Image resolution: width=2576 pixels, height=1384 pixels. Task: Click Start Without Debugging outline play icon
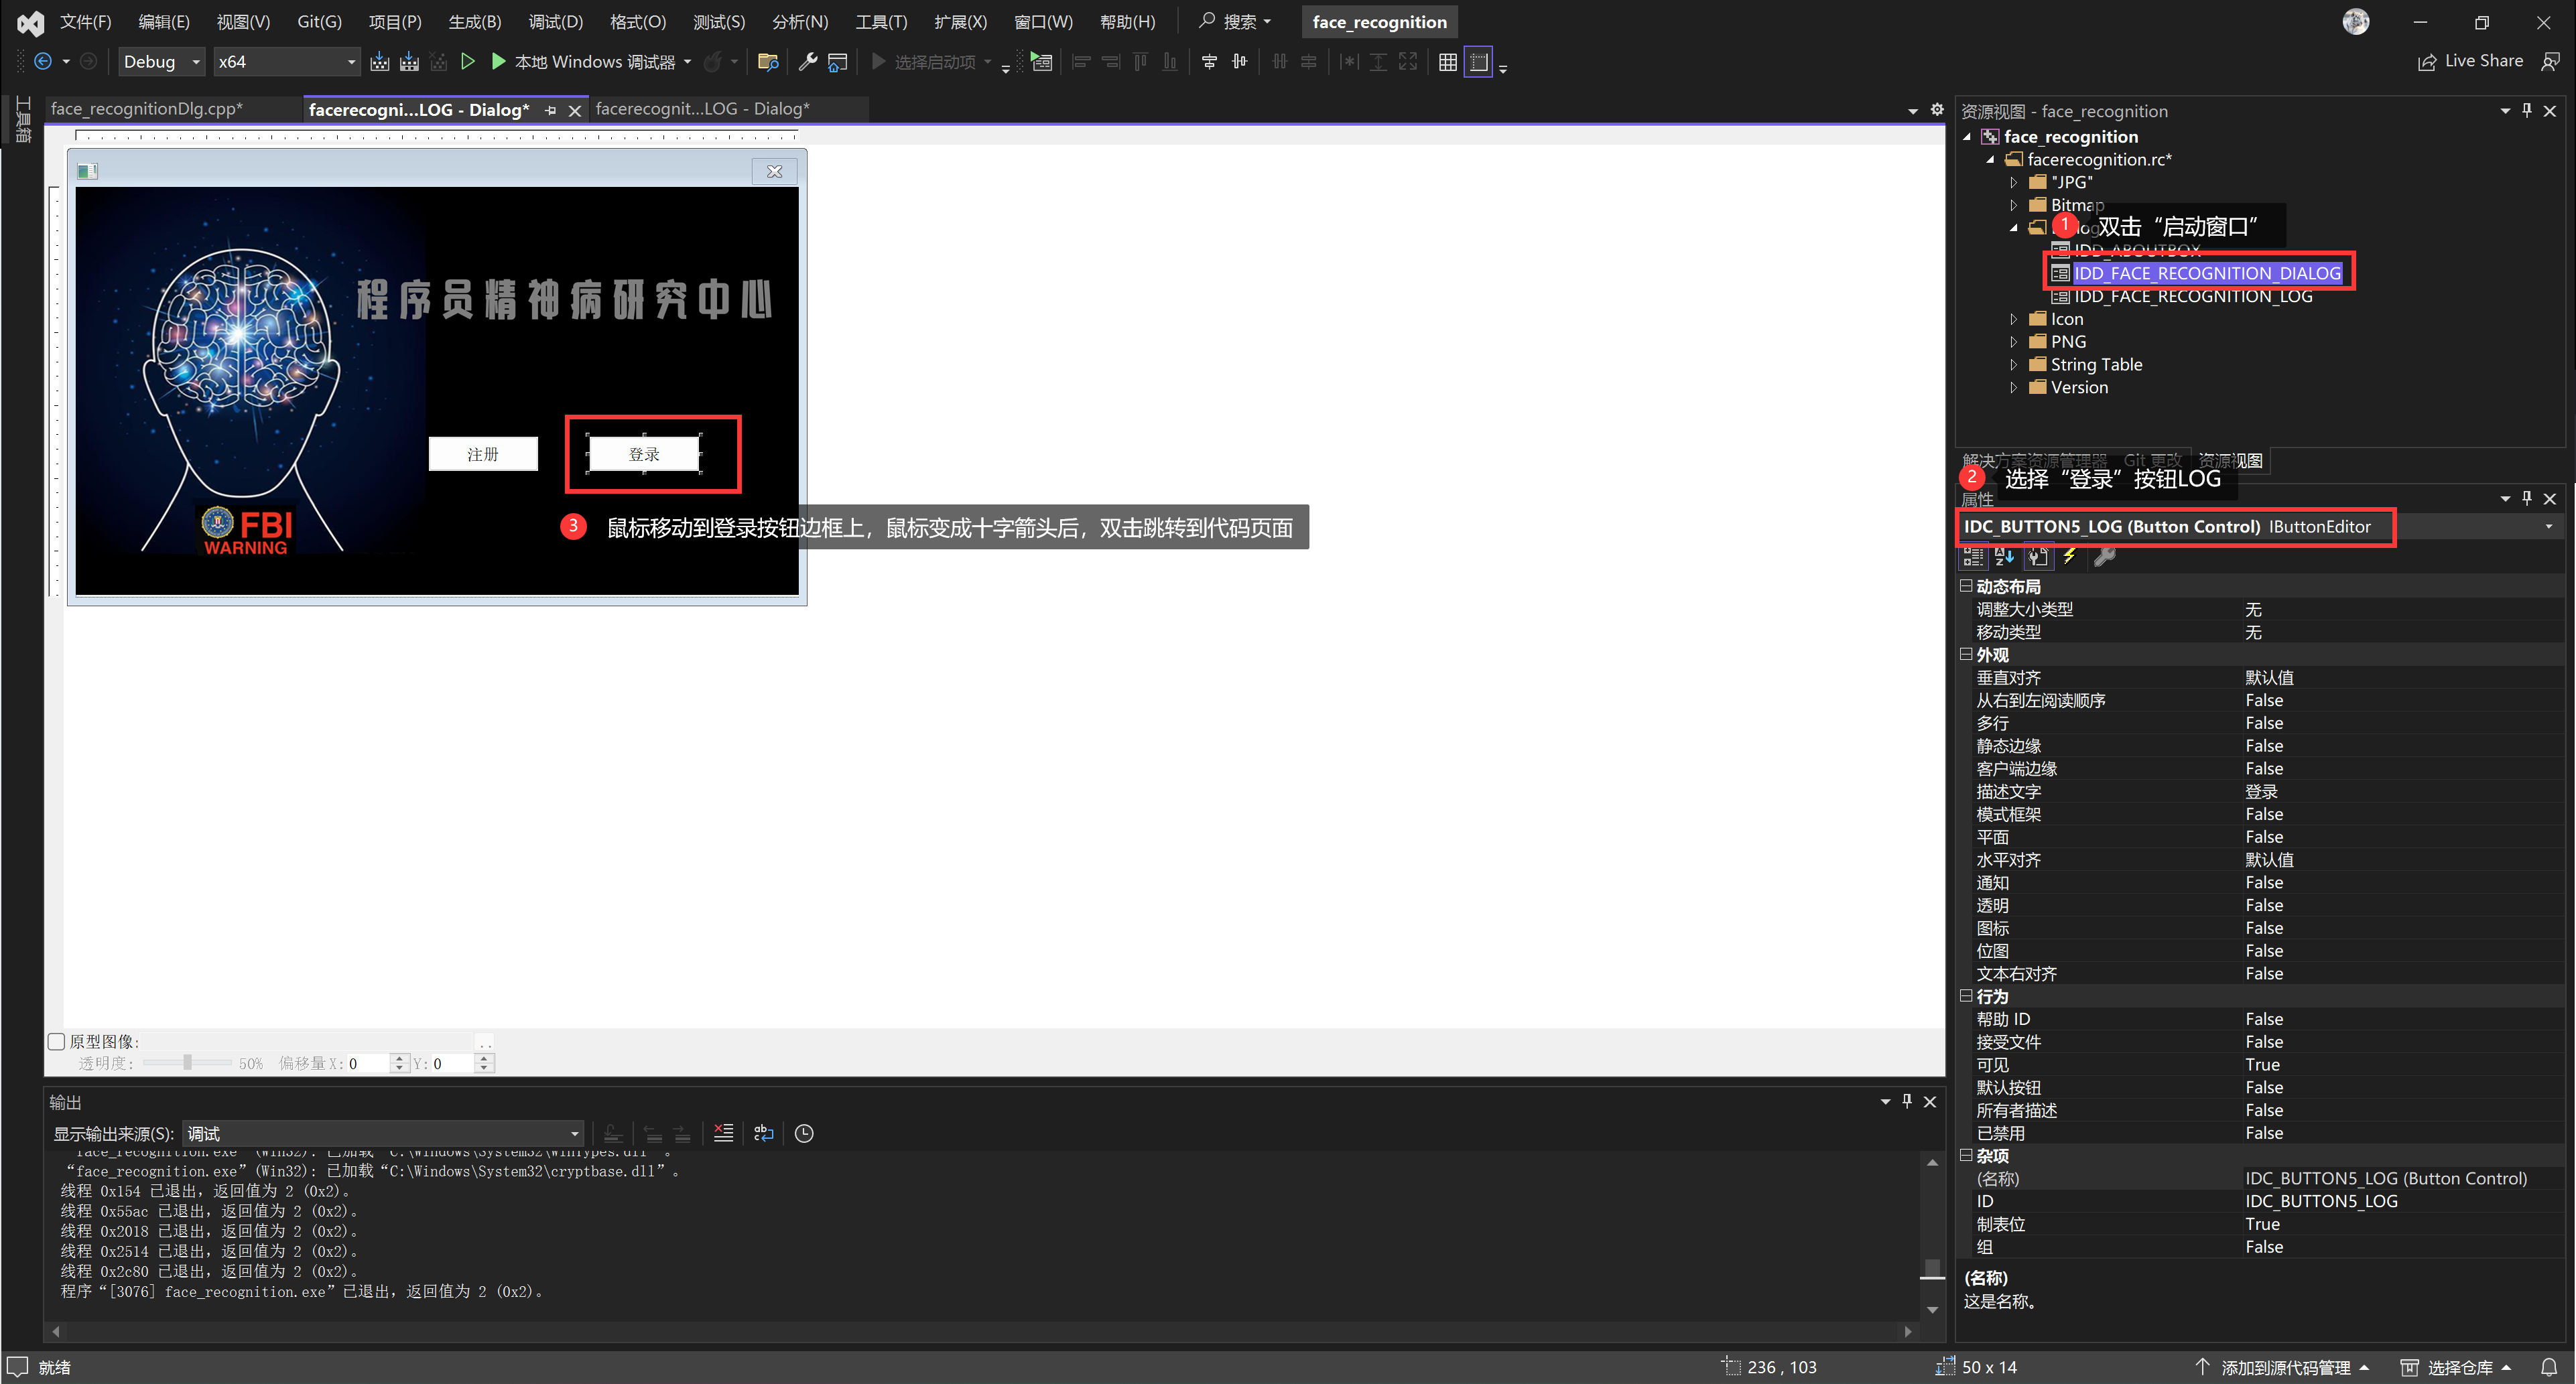pyautogui.click(x=467, y=62)
